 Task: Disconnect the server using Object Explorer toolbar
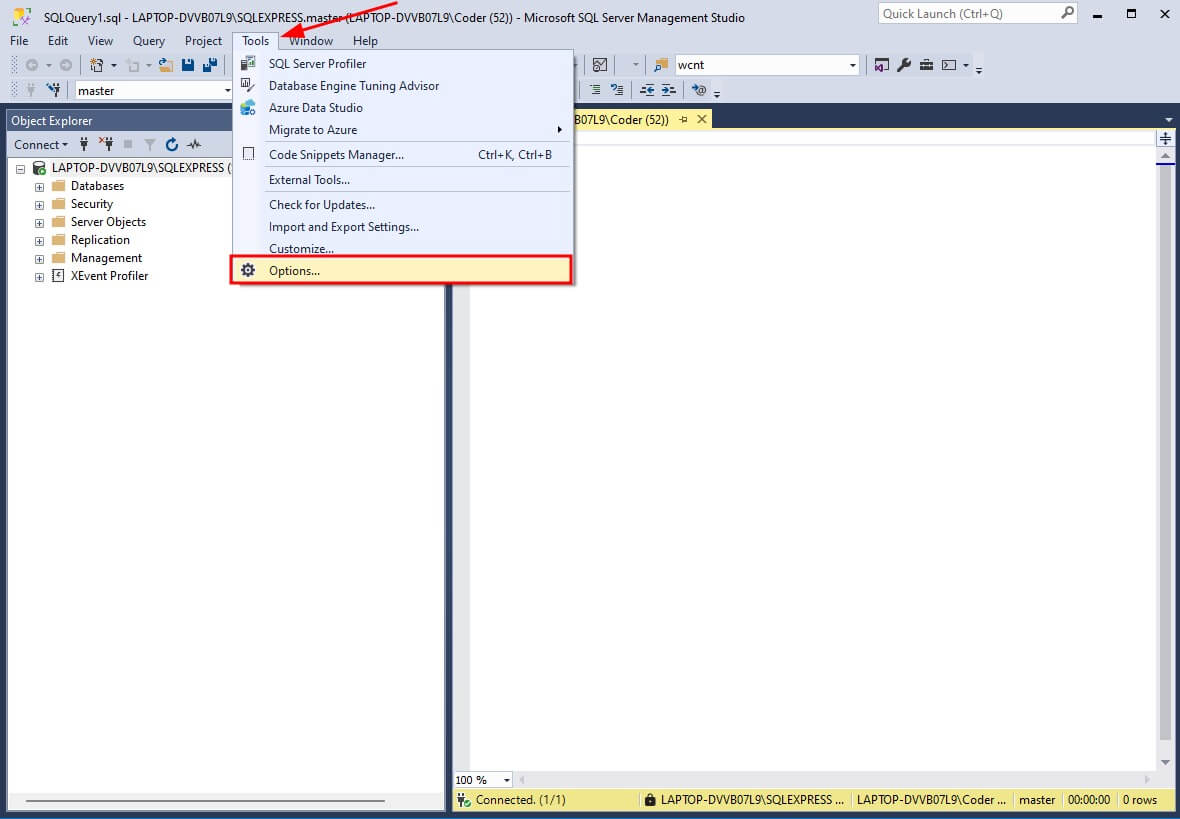[107, 144]
